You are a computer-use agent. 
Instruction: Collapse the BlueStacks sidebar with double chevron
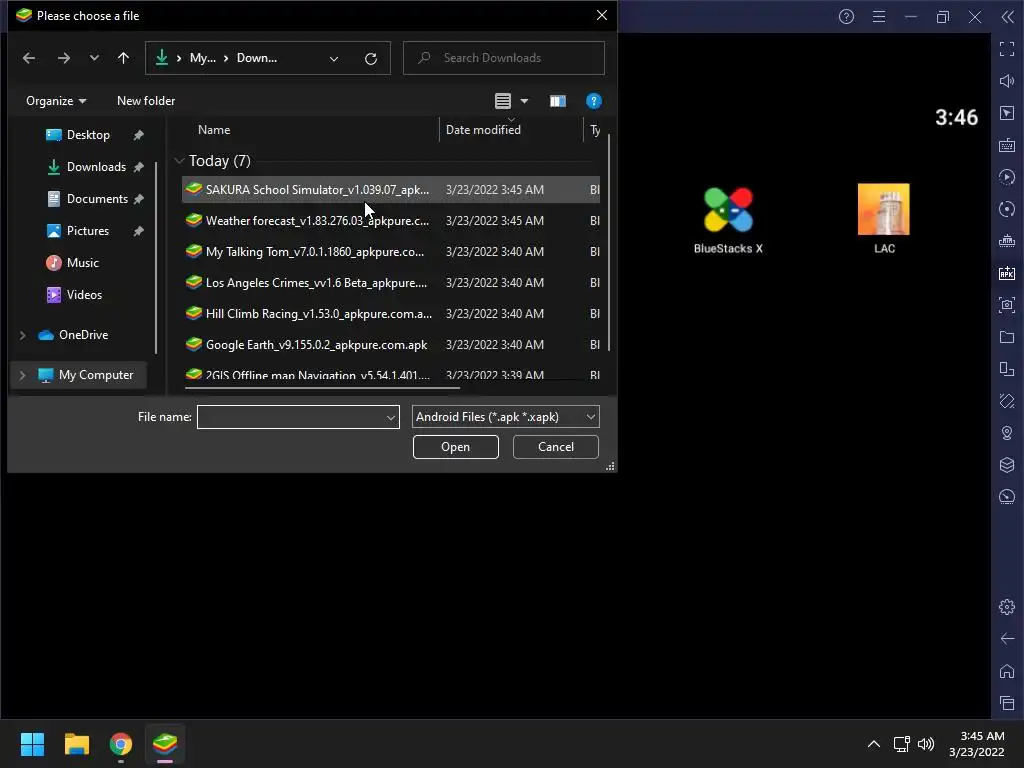[x=1008, y=16]
